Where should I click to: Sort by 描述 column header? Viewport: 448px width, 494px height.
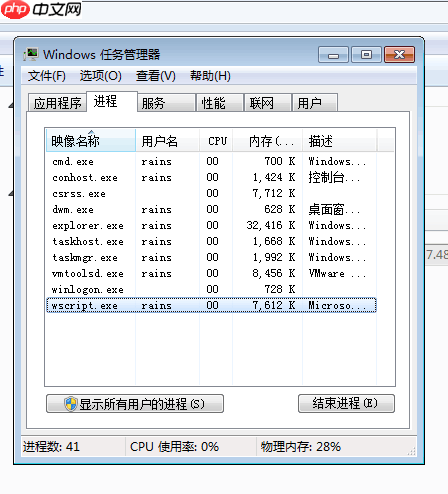[x=339, y=141]
